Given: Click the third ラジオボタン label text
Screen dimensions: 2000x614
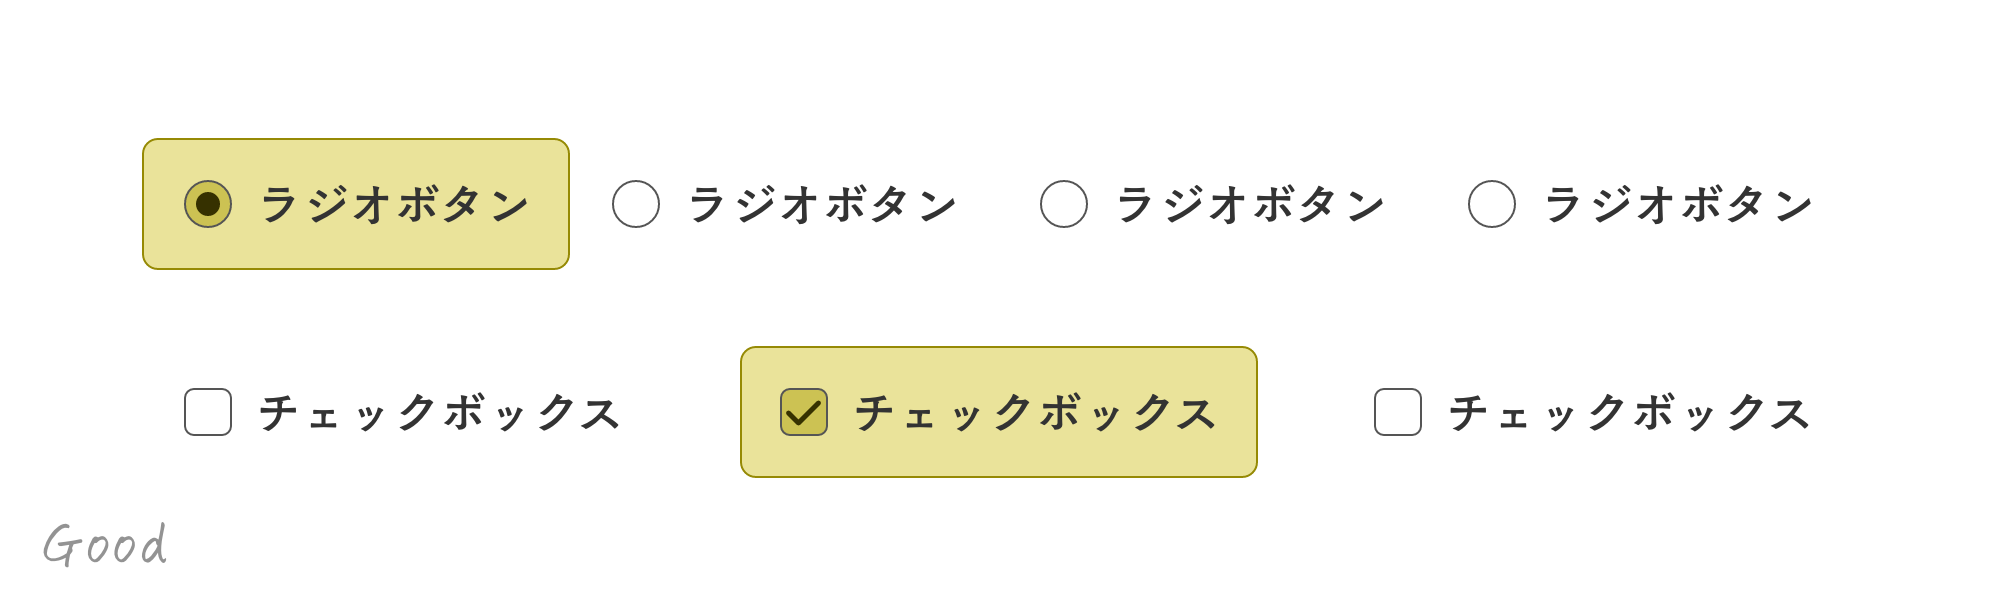Looking at the screenshot, I should point(1250,205).
